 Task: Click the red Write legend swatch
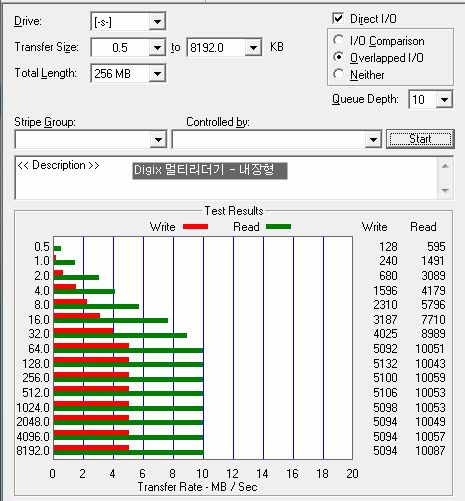click(x=196, y=227)
